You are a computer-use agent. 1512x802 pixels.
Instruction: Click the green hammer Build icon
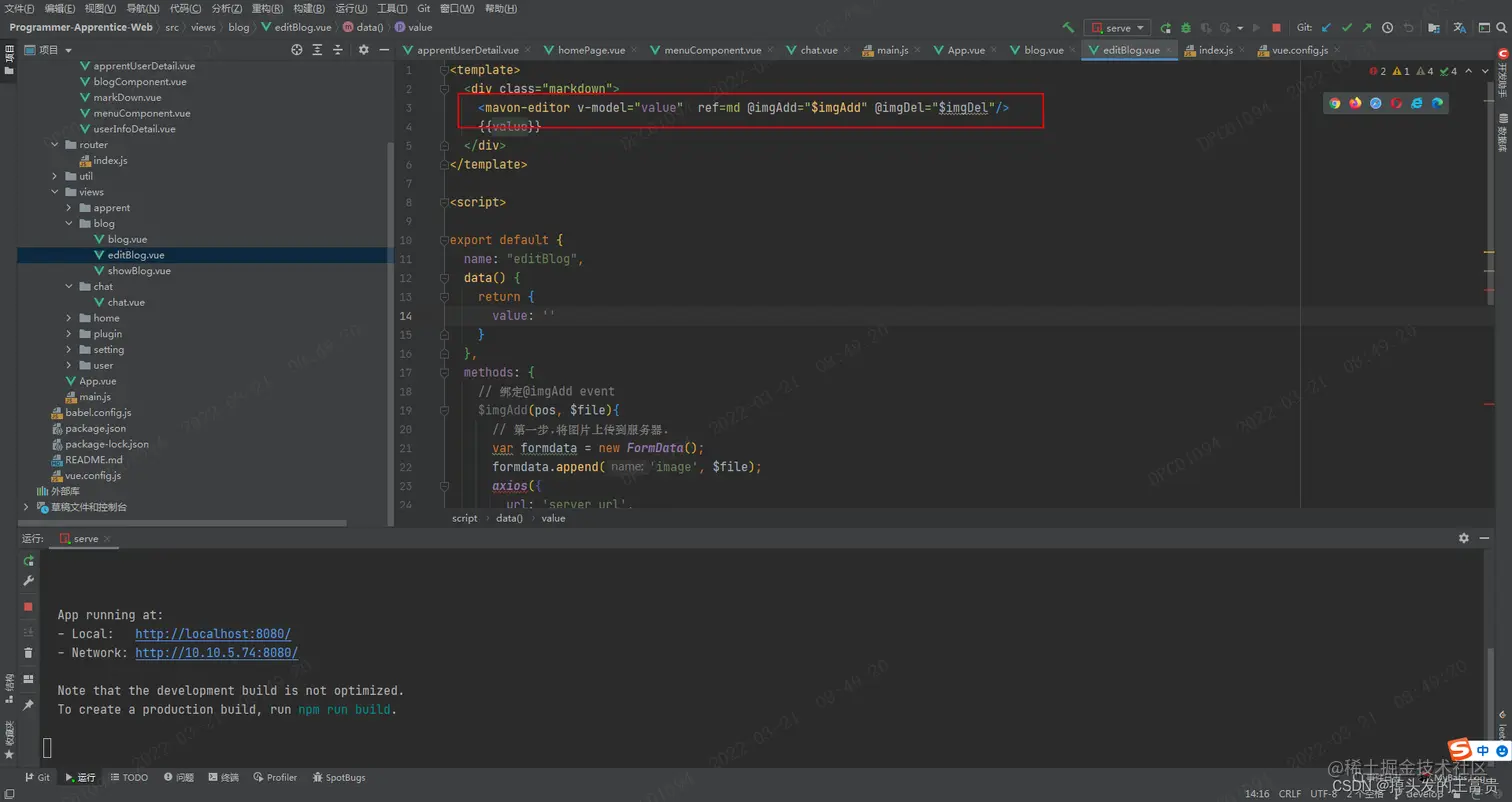(1069, 28)
